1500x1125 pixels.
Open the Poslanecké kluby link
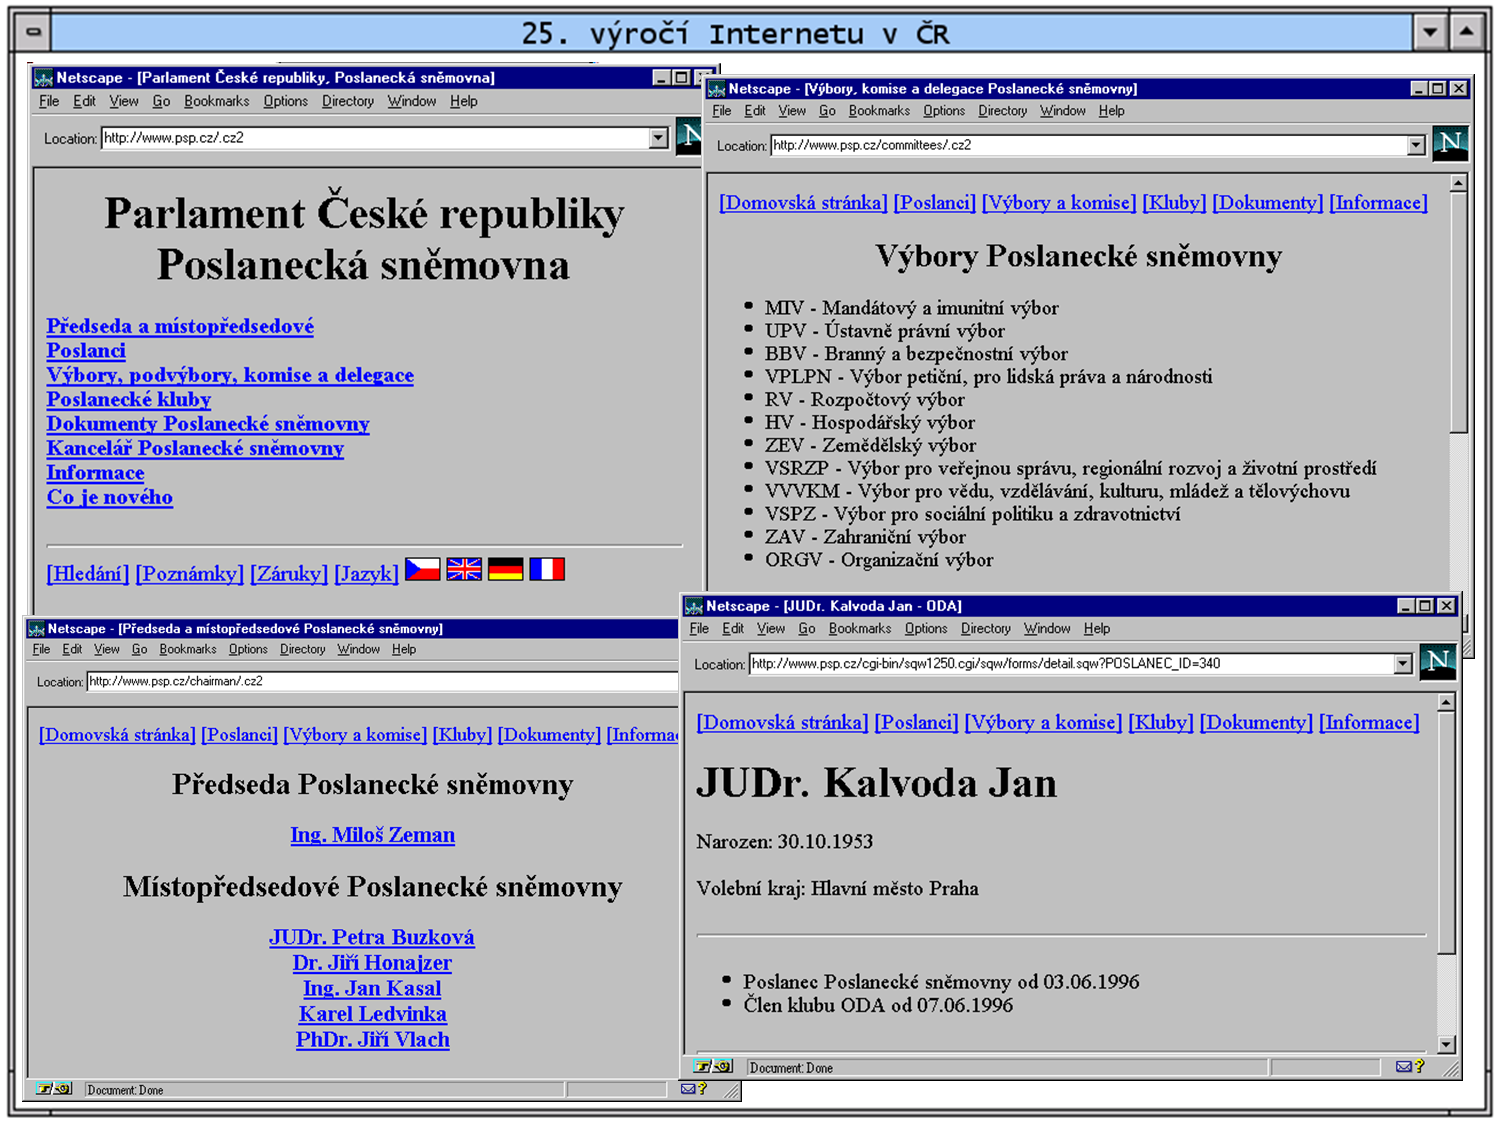pos(129,400)
